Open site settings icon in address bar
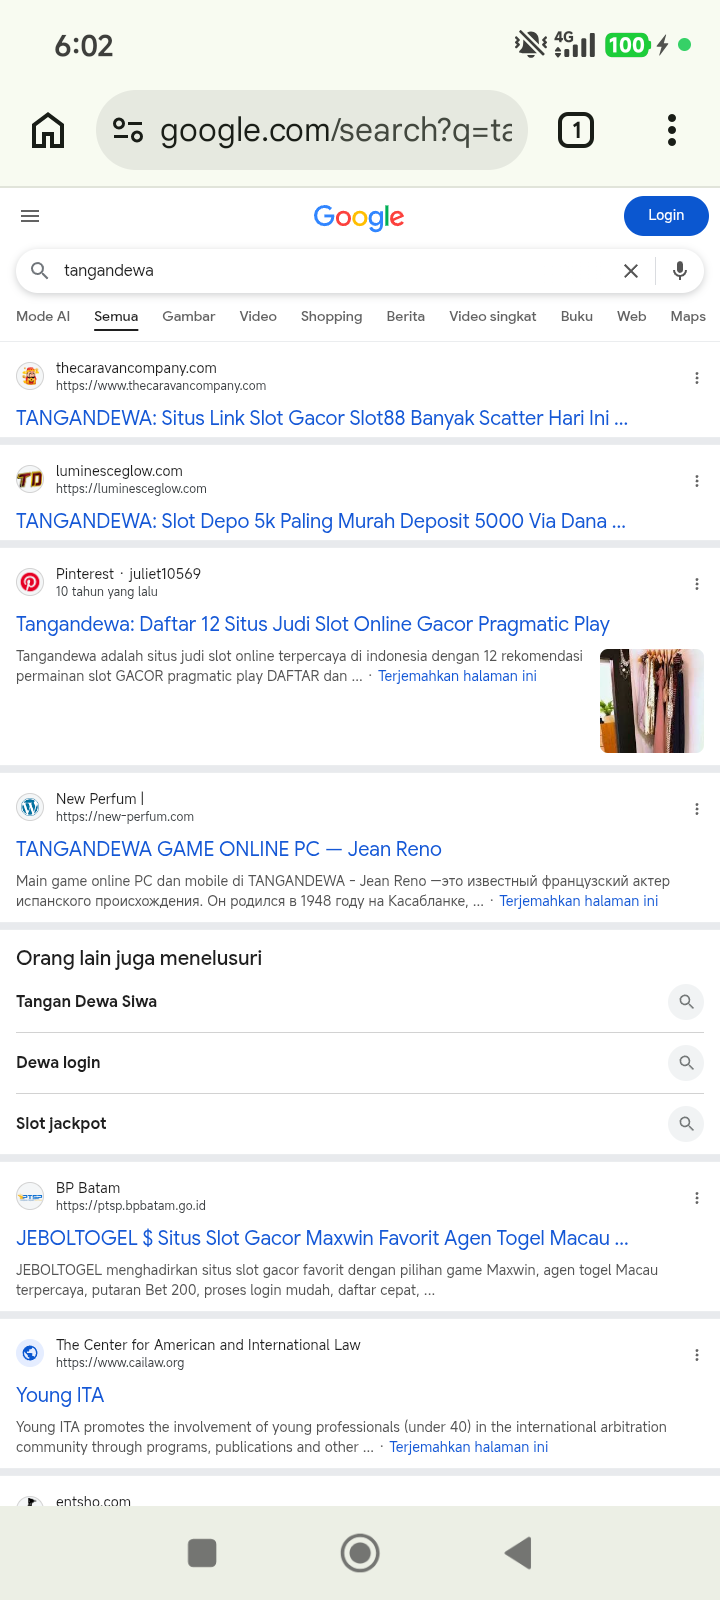This screenshot has height=1600, width=720. (128, 130)
